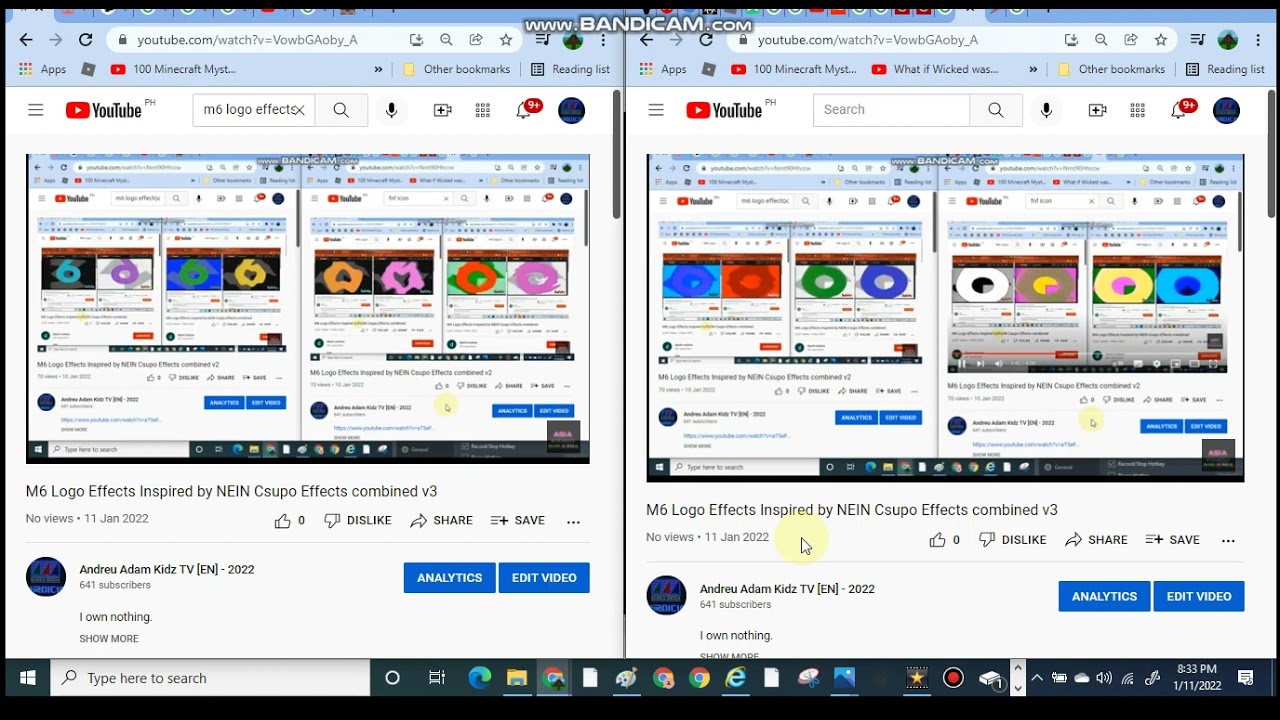This screenshot has width=1280, height=720.
Task: Open '100 Minecraft Myst...' bookmark in the left window
Action: [x=174, y=70]
